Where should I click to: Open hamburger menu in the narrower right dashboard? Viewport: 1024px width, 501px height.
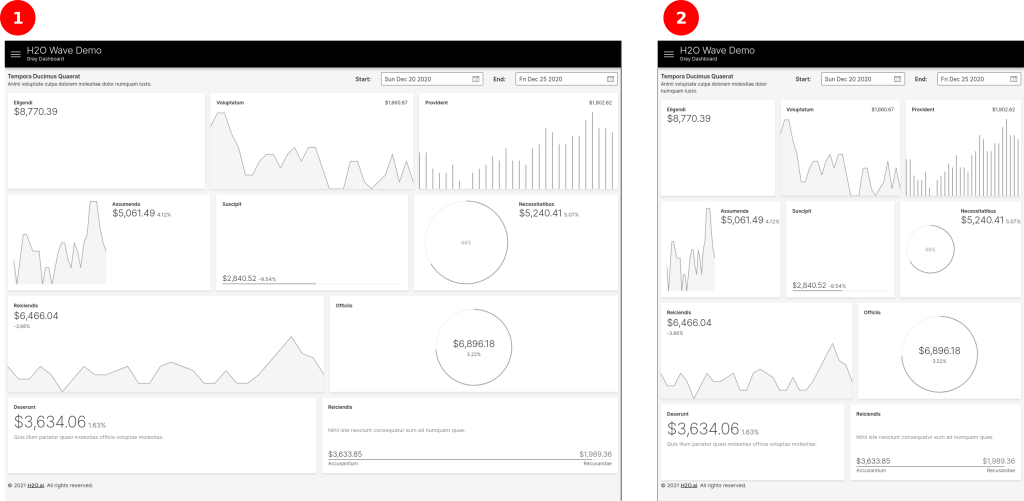click(x=669, y=54)
